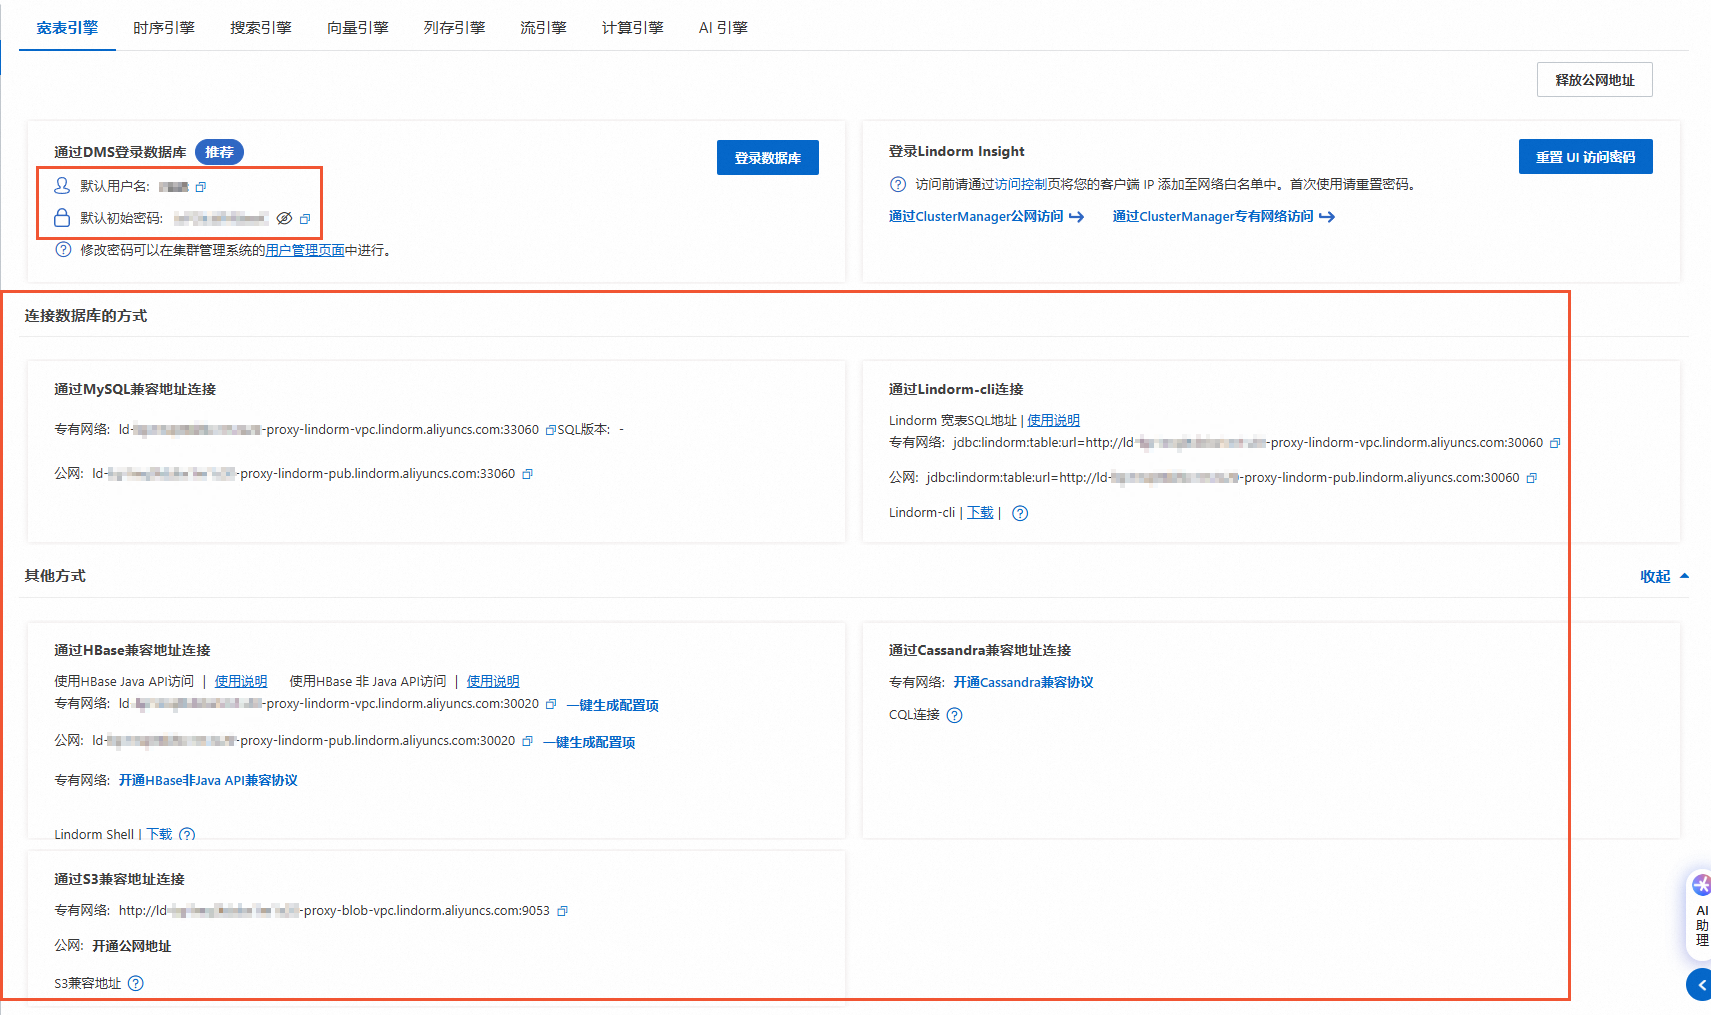Switch to the 宽表引擎 tab
This screenshot has width=1711, height=1015.
67,28
